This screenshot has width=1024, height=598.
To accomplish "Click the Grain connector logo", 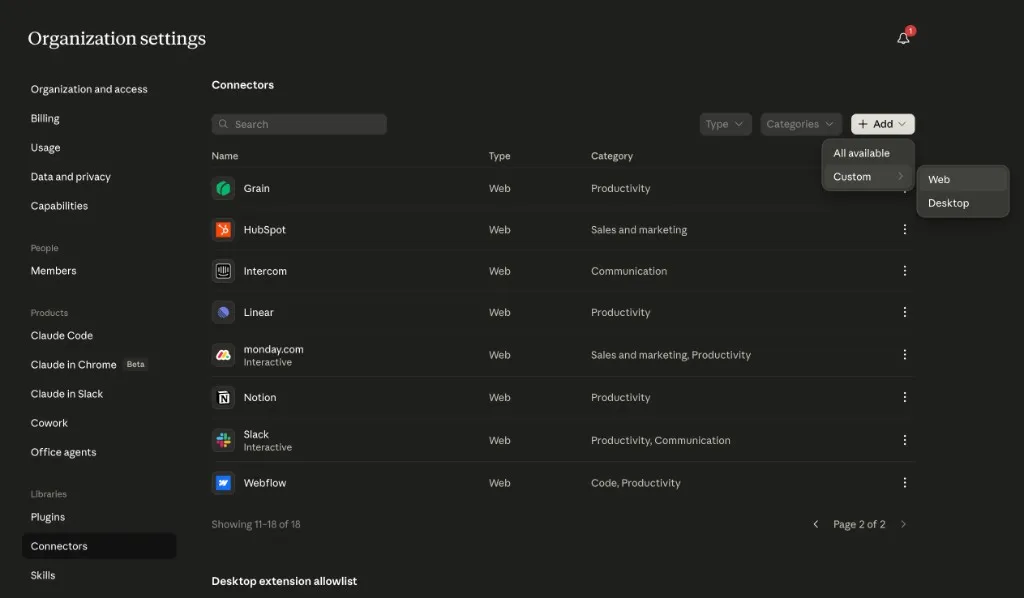I will pyautogui.click(x=223, y=189).
